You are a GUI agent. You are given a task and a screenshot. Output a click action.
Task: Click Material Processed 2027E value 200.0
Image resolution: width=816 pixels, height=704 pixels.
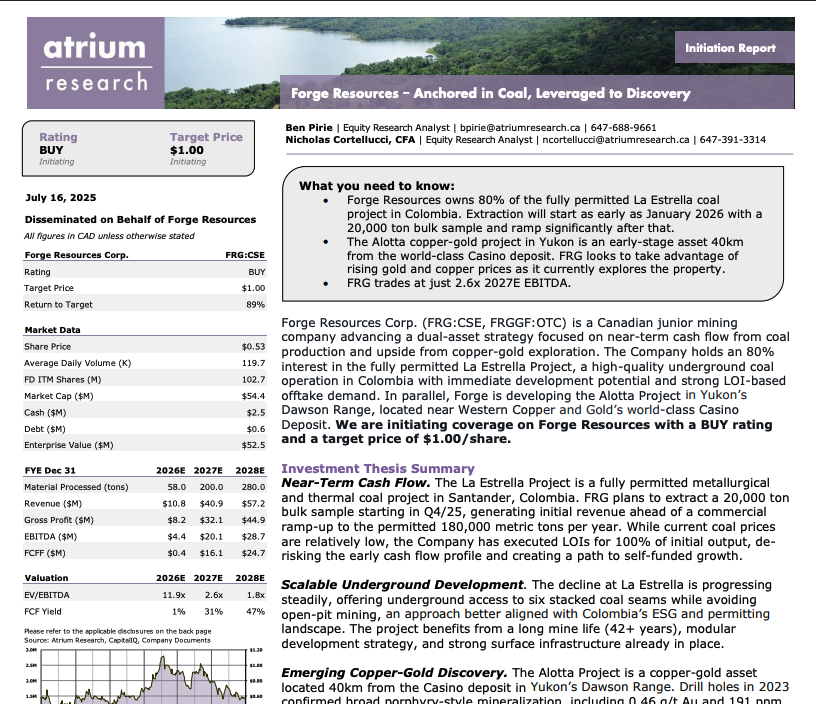tap(211, 487)
